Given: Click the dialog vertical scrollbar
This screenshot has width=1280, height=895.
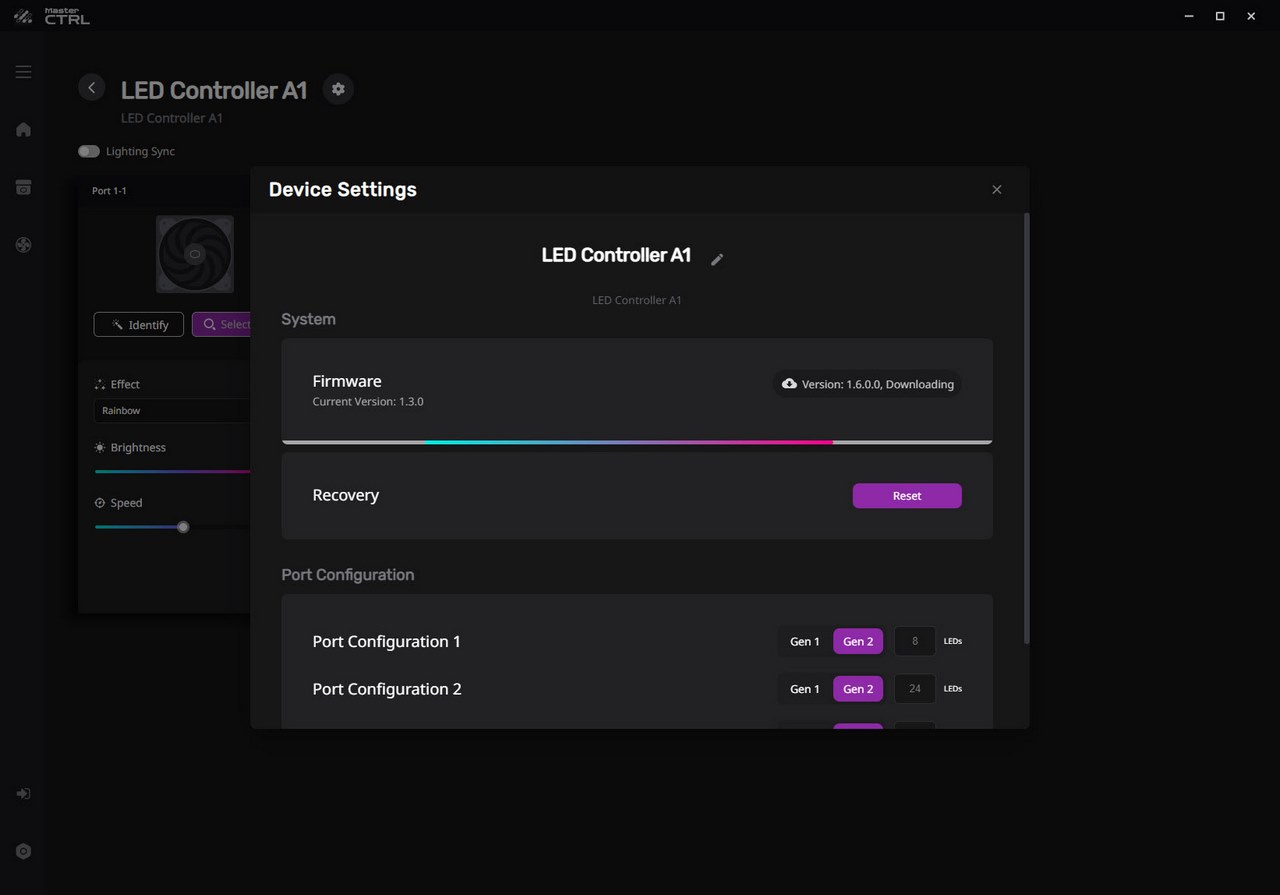Looking at the screenshot, I should tap(1026, 428).
